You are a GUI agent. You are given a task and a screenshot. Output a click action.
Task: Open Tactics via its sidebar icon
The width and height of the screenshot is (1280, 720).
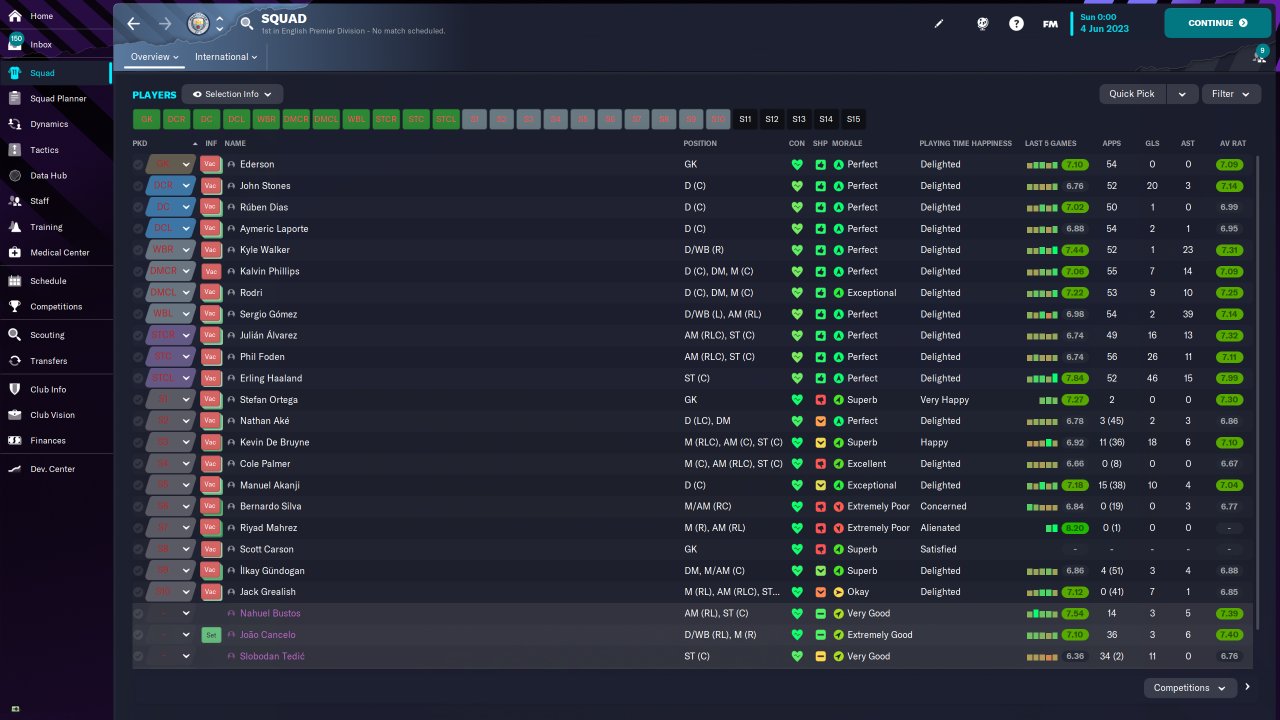pyautogui.click(x=15, y=150)
